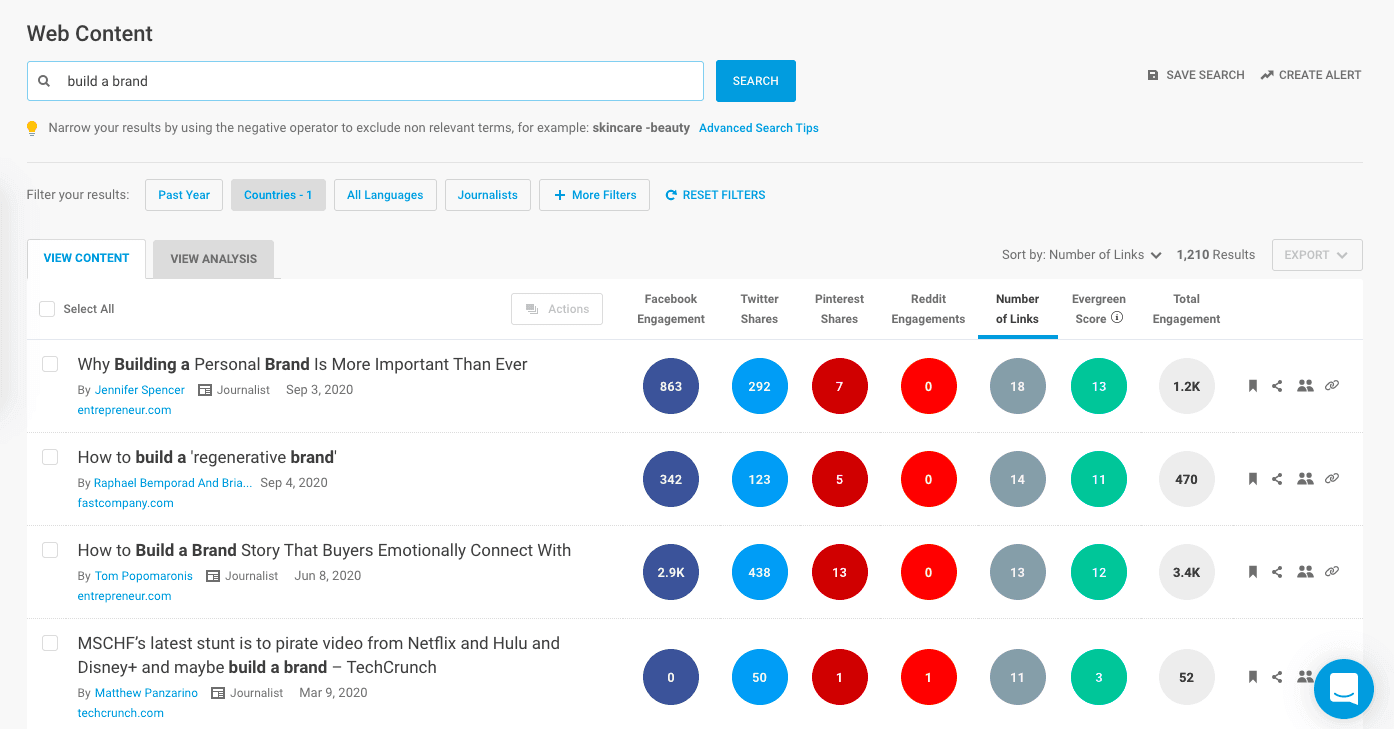Open the Countries - 1 filter

pyautogui.click(x=278, y=195)
